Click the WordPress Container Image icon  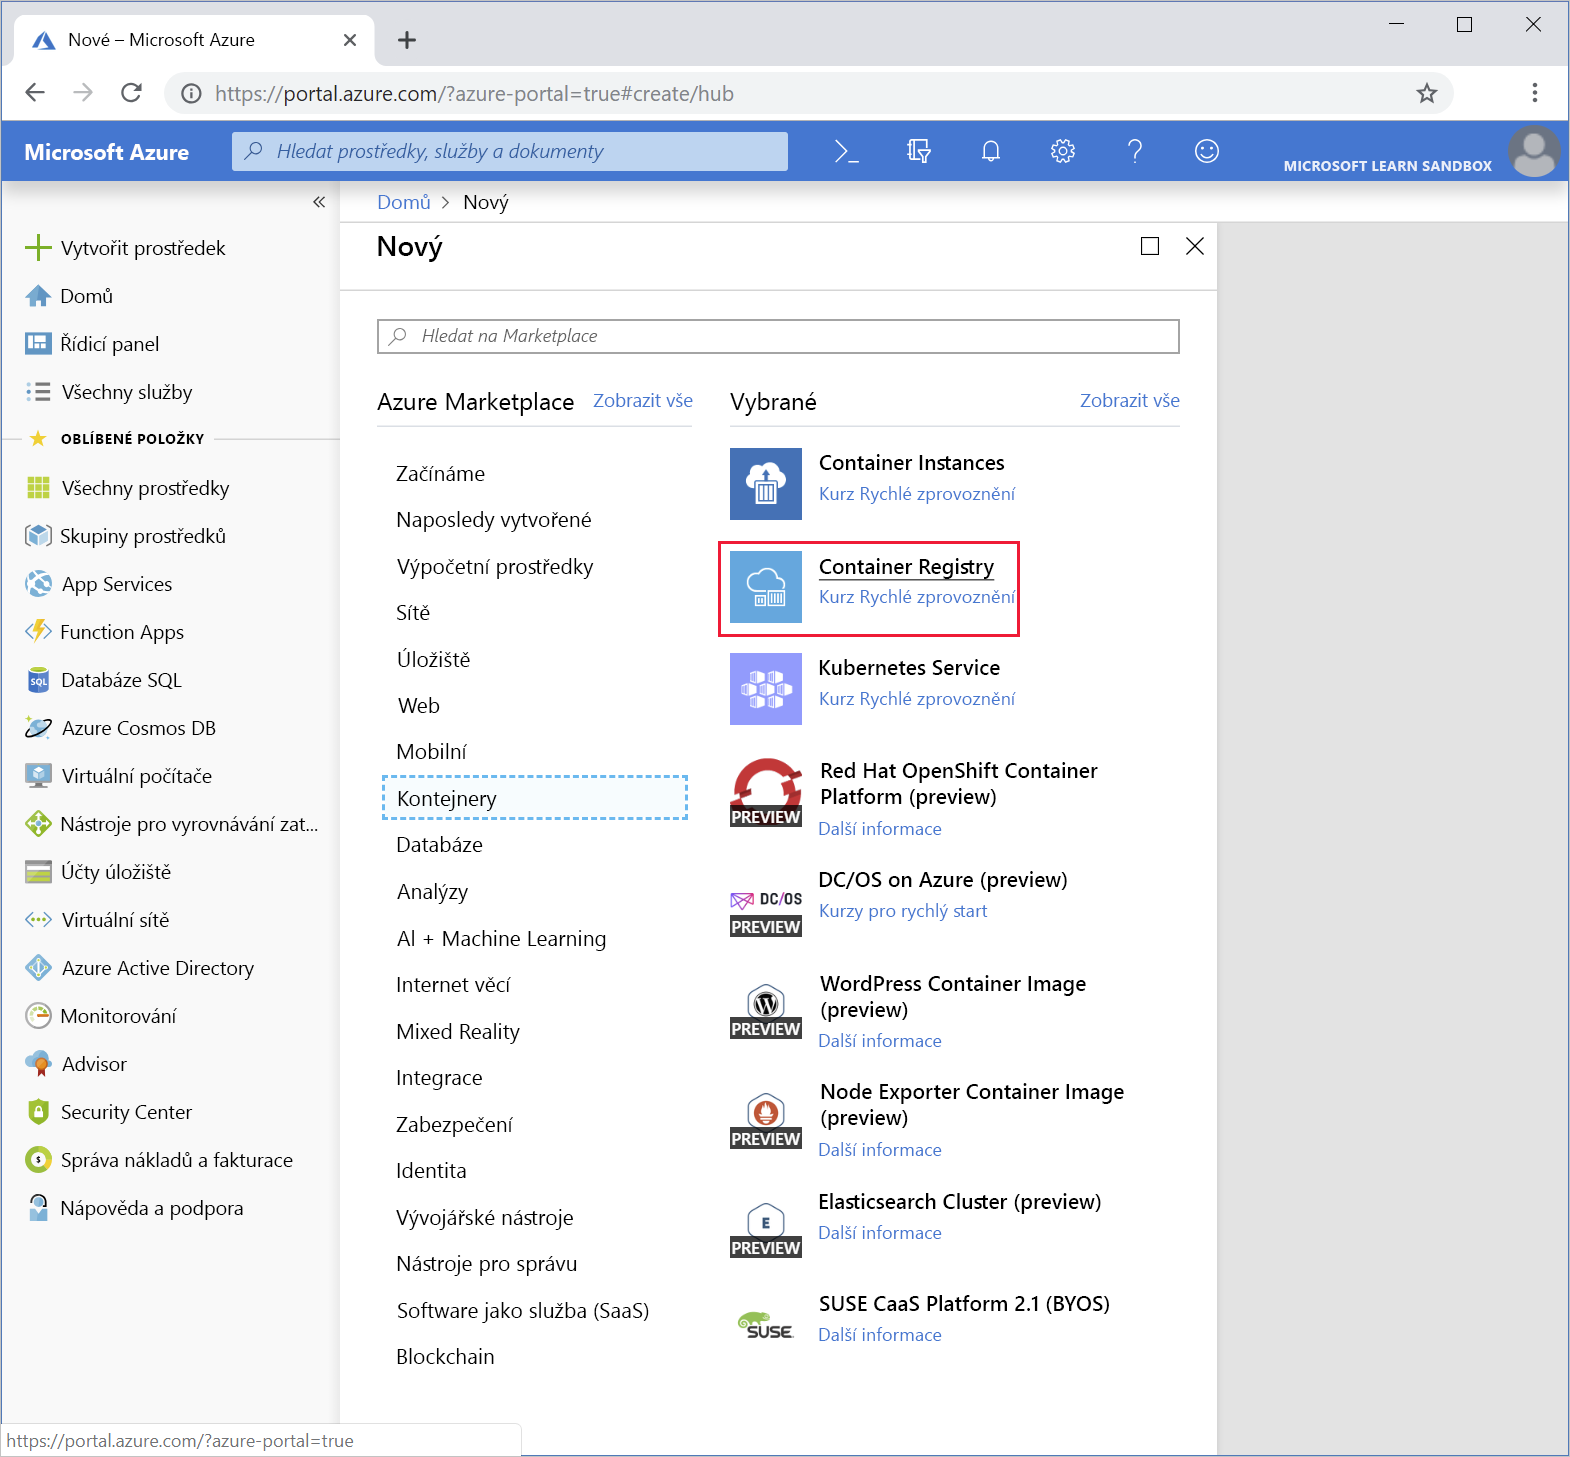pos(766,1011)
